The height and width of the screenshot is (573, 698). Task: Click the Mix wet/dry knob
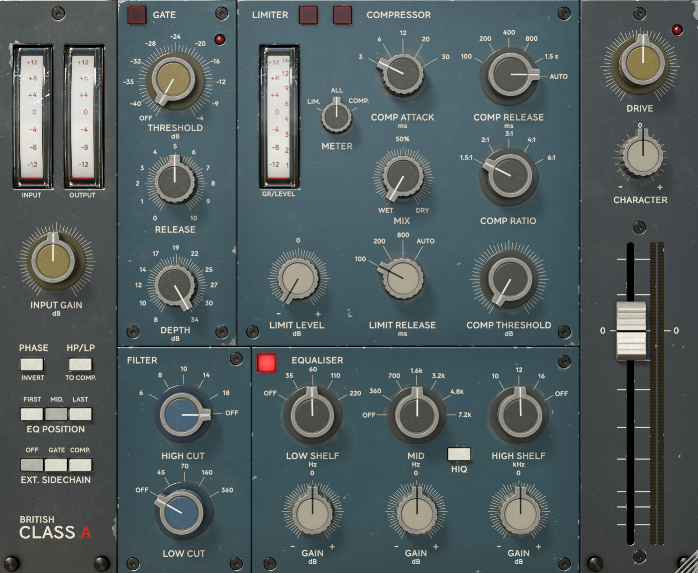tap(402, 177)
